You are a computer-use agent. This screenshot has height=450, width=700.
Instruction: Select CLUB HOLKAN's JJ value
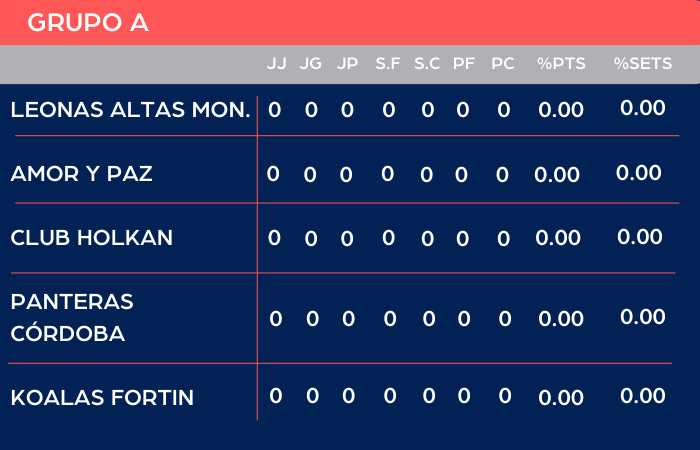(x=275, y=238)
